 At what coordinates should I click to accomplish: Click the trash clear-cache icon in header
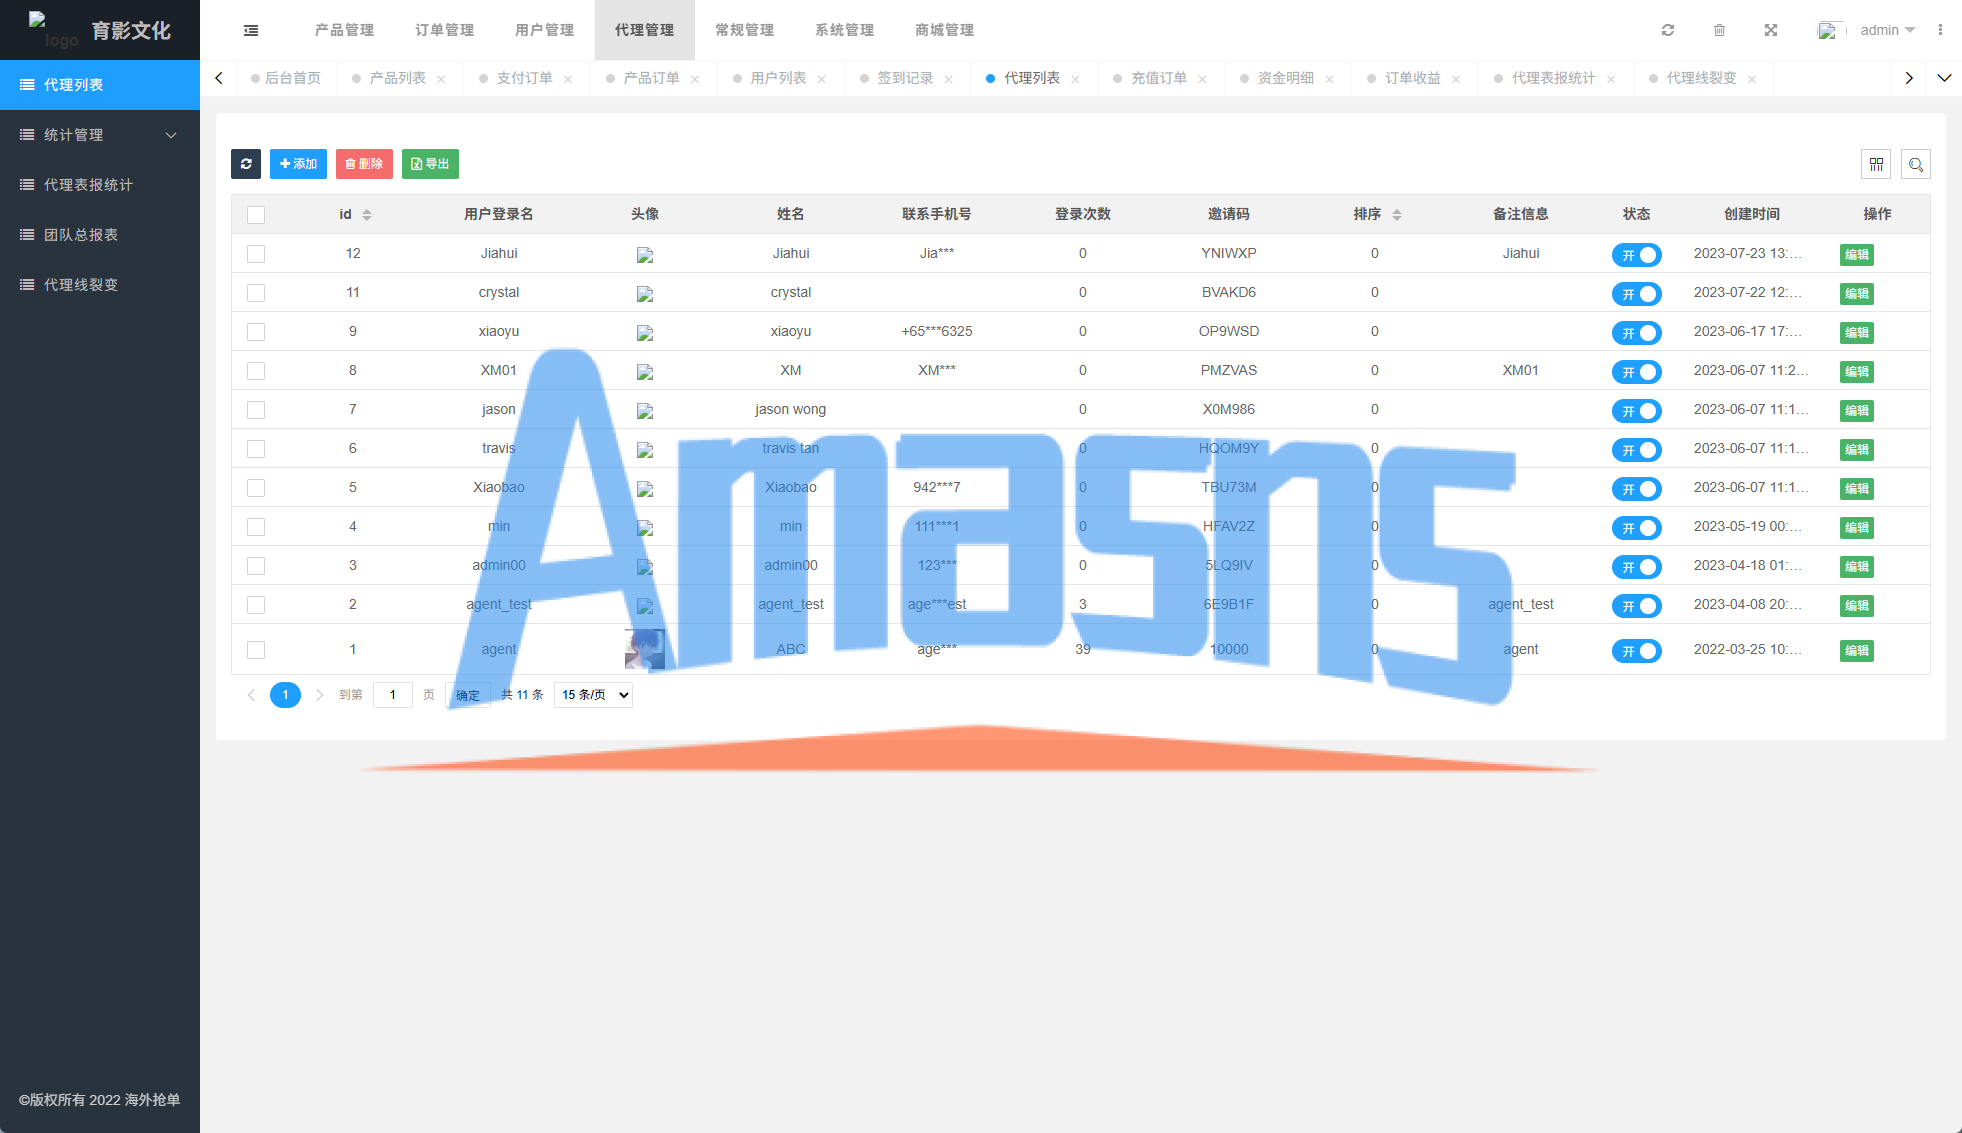click(1719, 30)
